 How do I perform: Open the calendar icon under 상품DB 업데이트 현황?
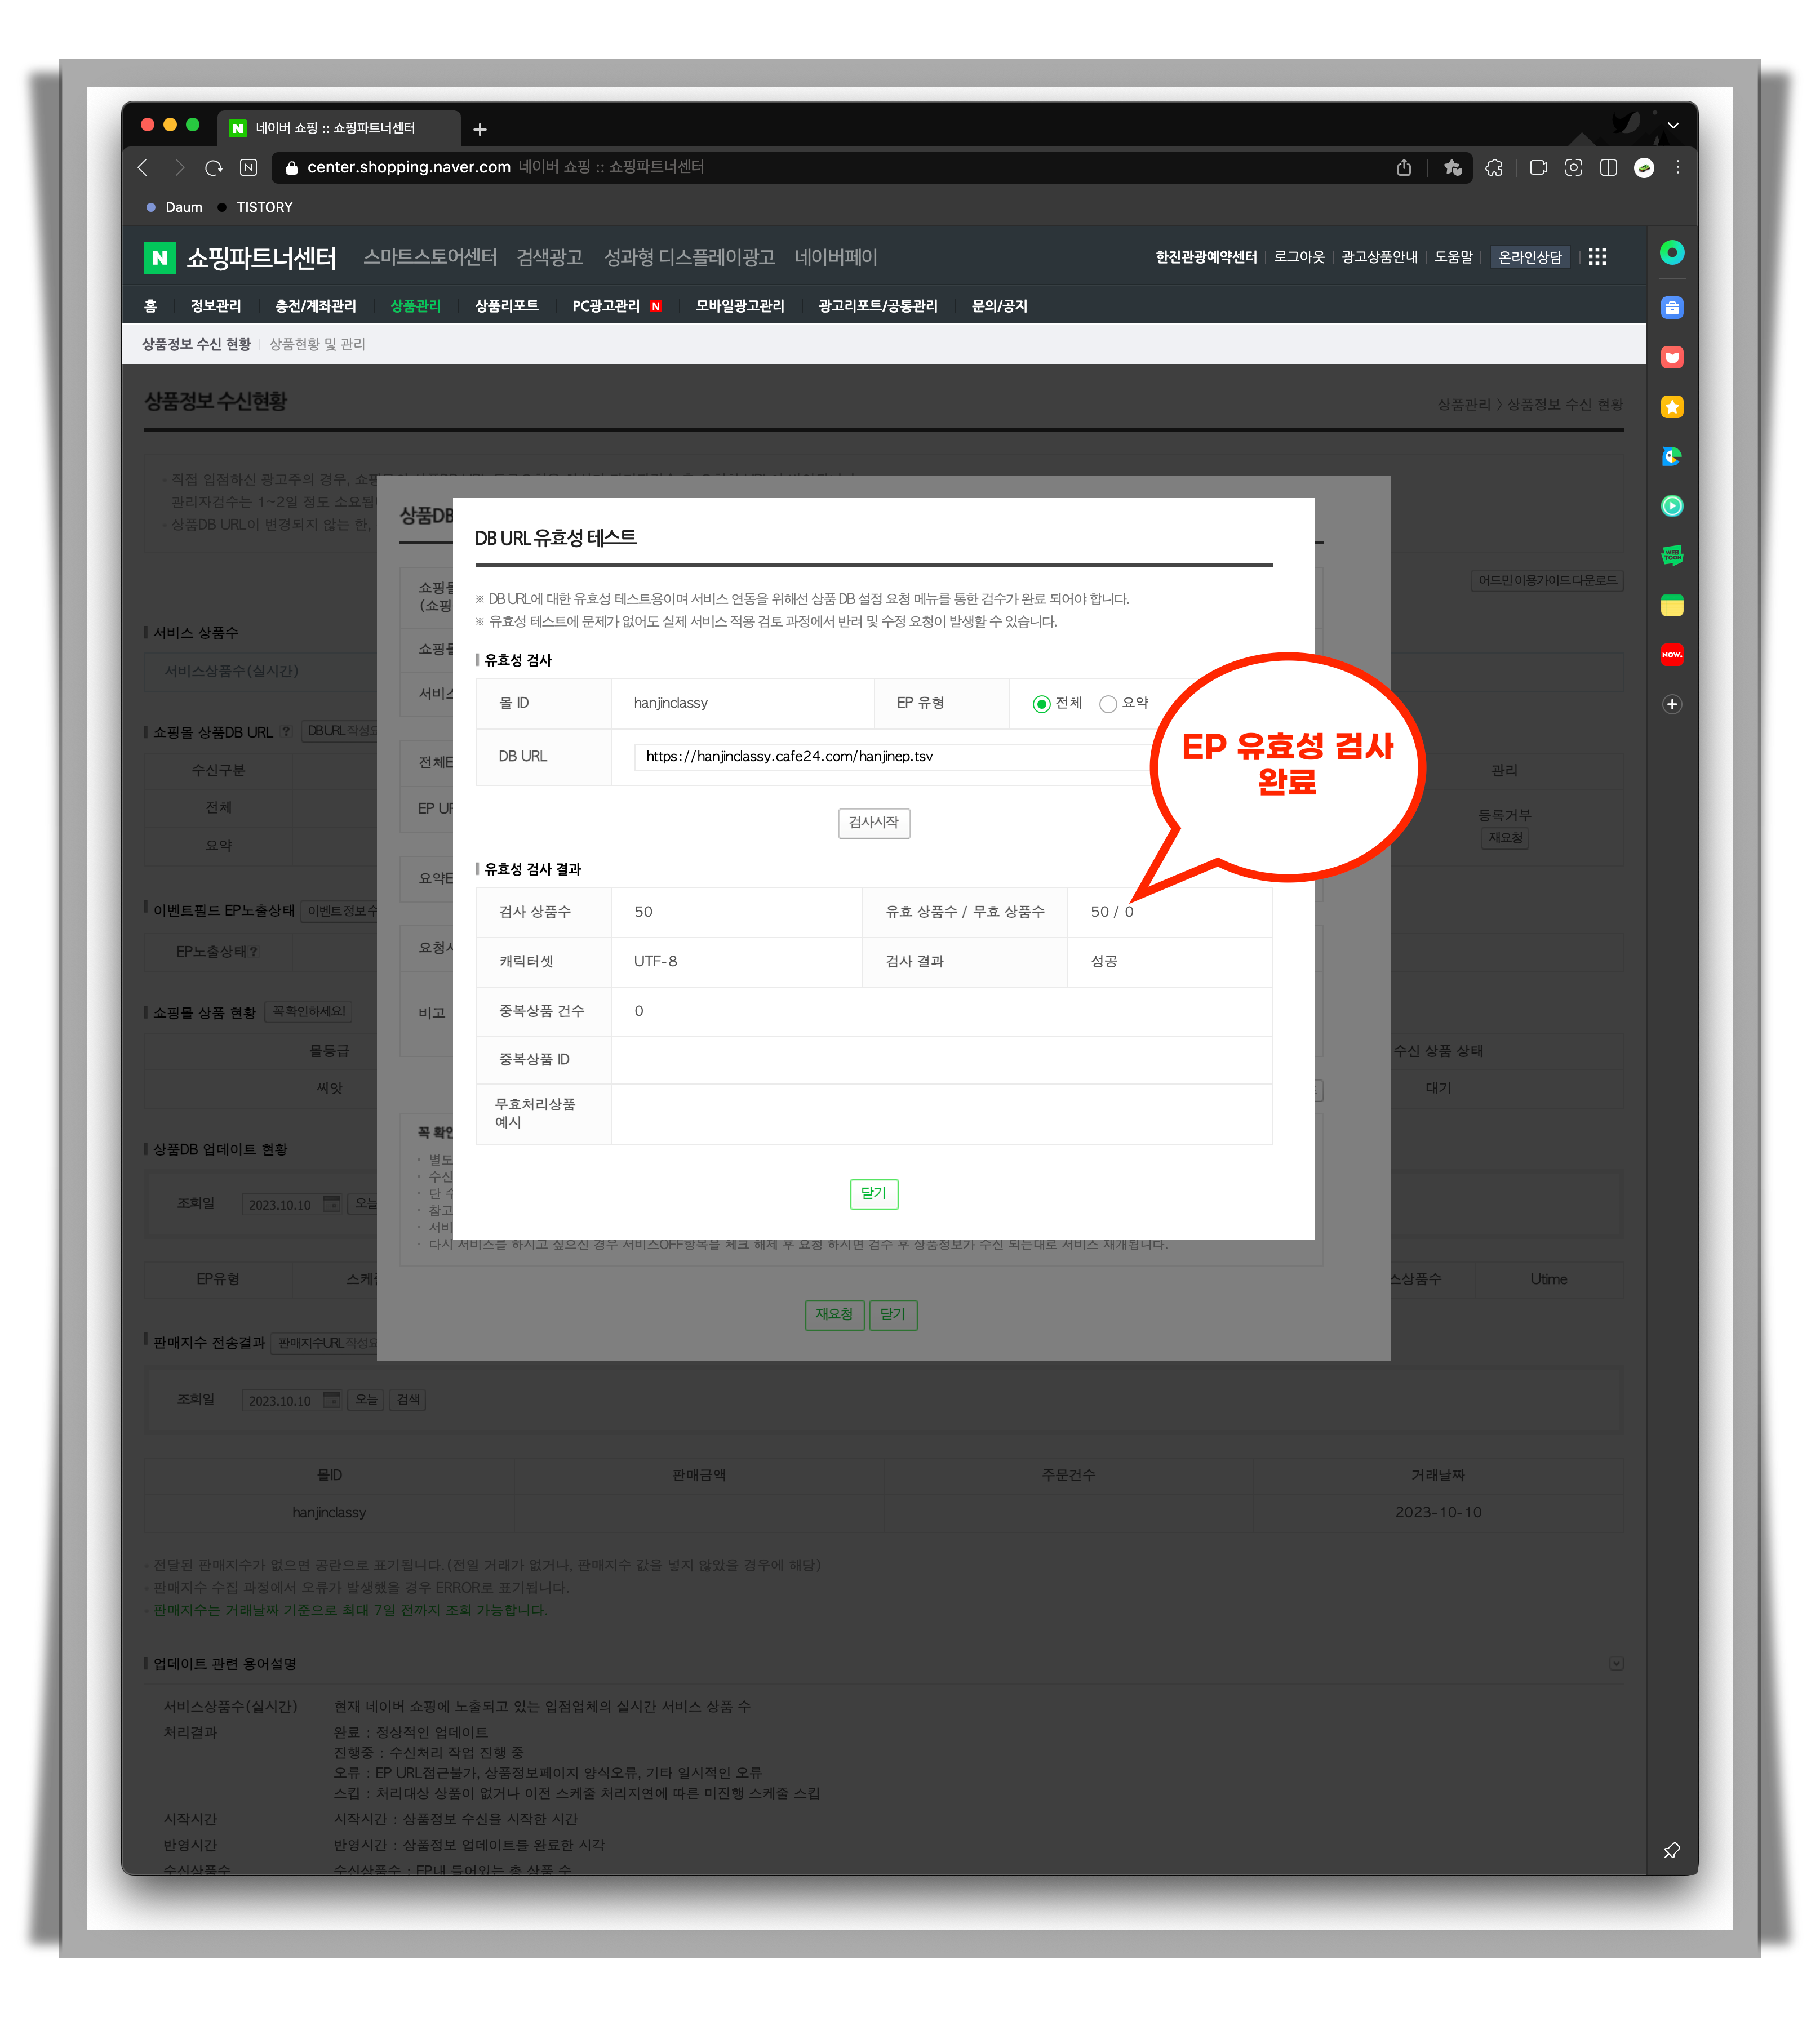tap(332, 1203)
